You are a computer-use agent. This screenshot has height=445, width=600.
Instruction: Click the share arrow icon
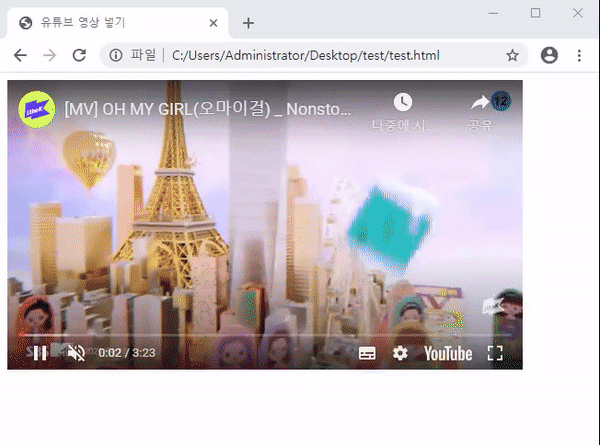(x=480, y=103)
